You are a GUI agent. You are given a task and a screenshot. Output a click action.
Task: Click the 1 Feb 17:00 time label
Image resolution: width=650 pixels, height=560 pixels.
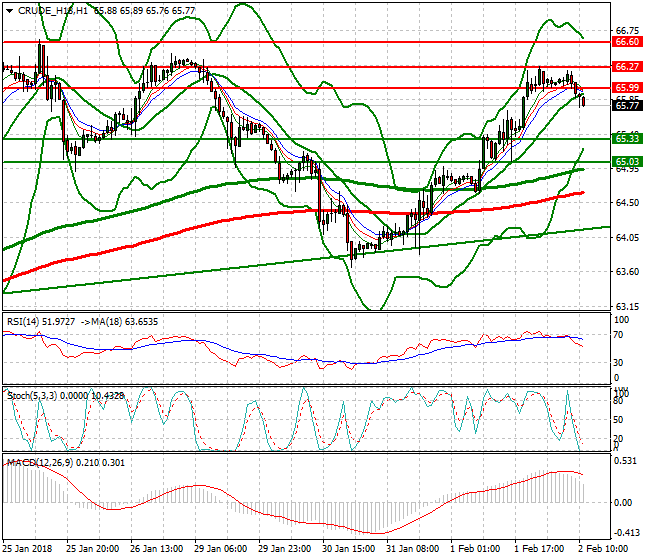pos(539,549)
